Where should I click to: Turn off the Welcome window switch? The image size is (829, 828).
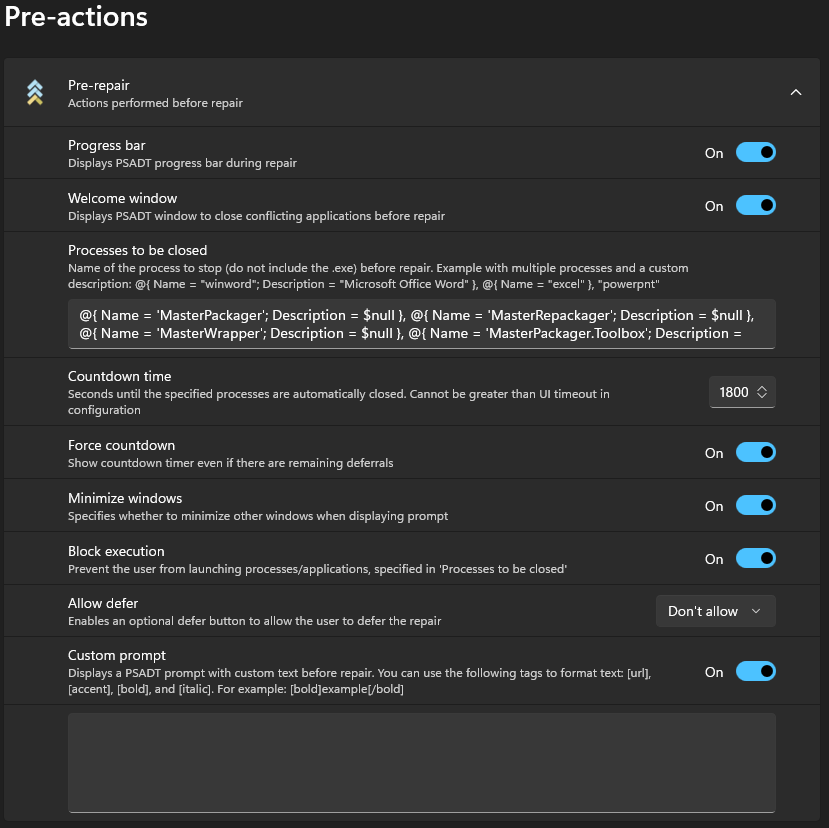click(x=755, y=206)
